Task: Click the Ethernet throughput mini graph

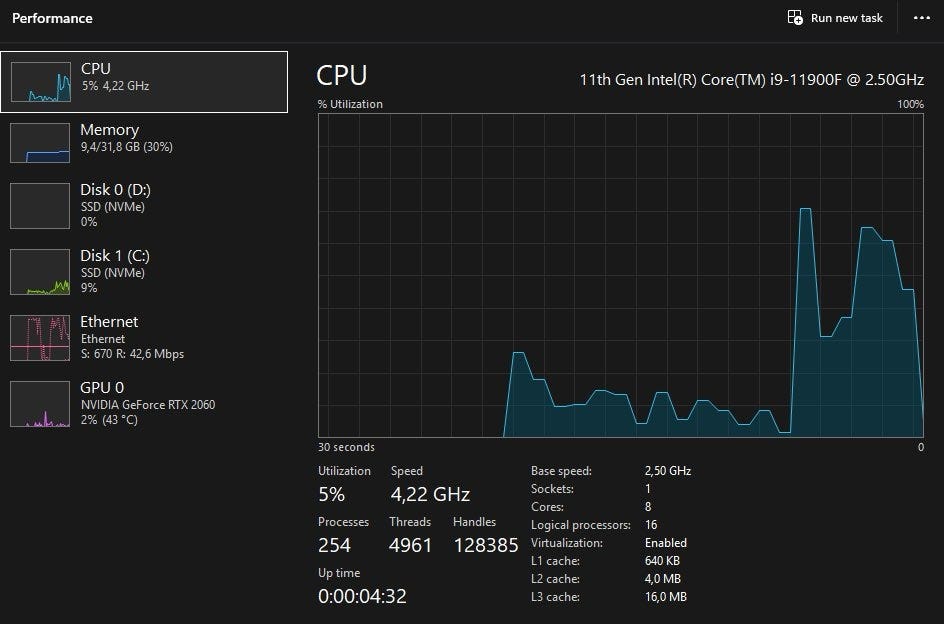Action: point(40,338)
